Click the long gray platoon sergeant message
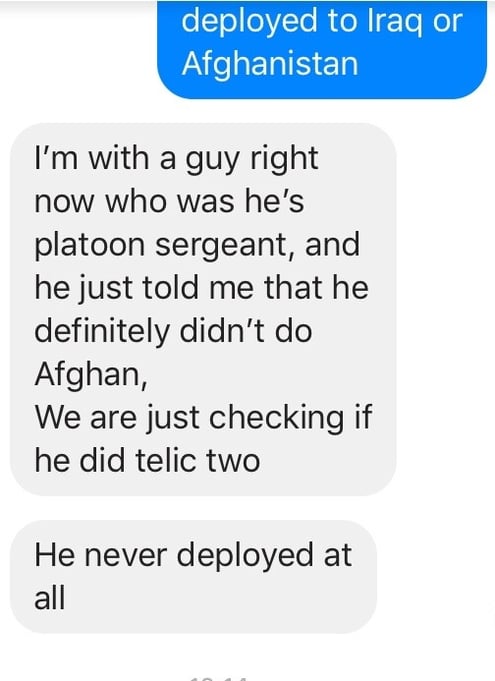 [203, 309]
